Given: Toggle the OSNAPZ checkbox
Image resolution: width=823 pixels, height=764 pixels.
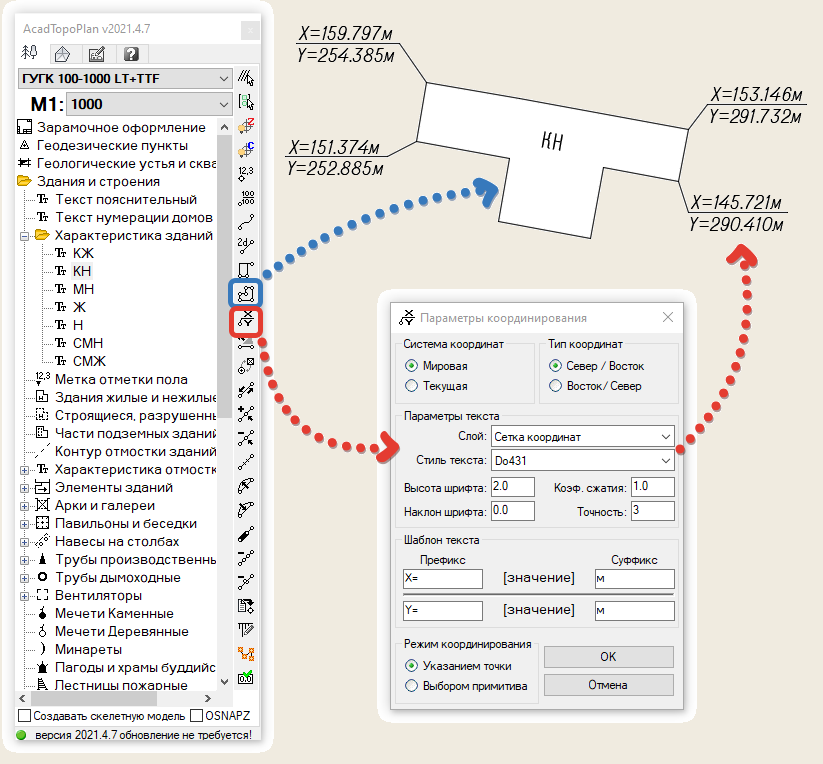Looking at the screenshot, I should [195, 716].
